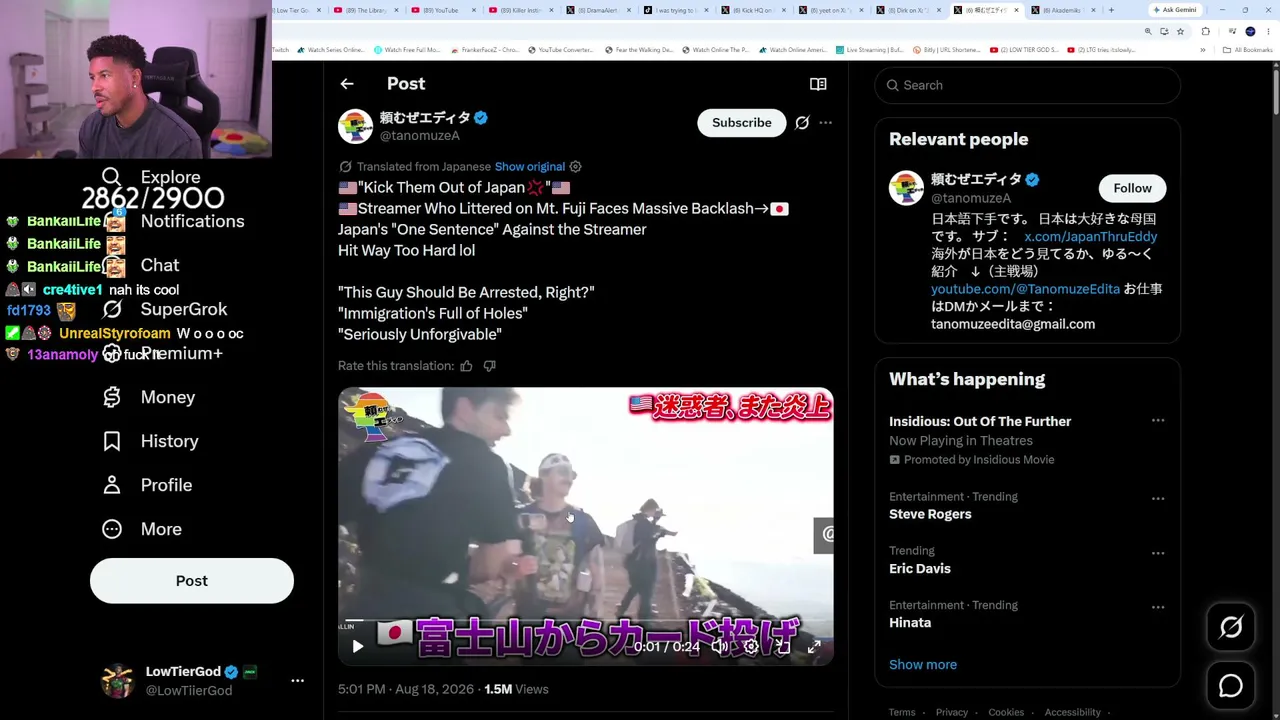Click the Grok icon beside Subscribe button
This screenshot has height=720, width=1280.
pyautogui.click(x=802, y=123)
